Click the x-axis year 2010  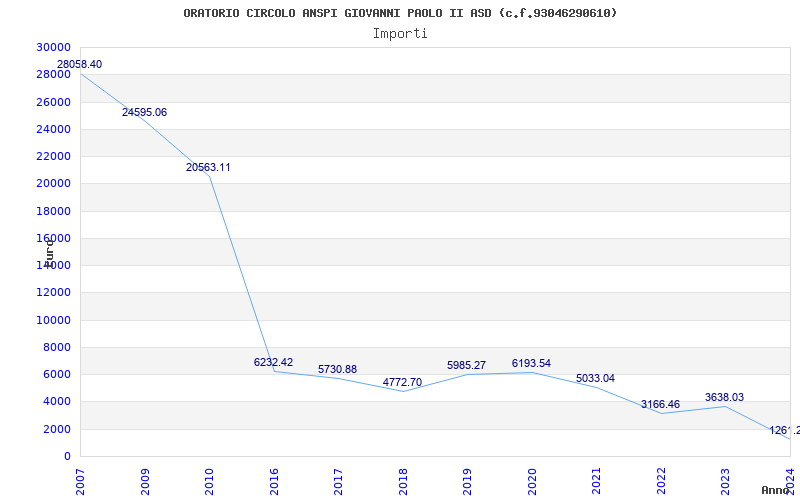[209, 482]
